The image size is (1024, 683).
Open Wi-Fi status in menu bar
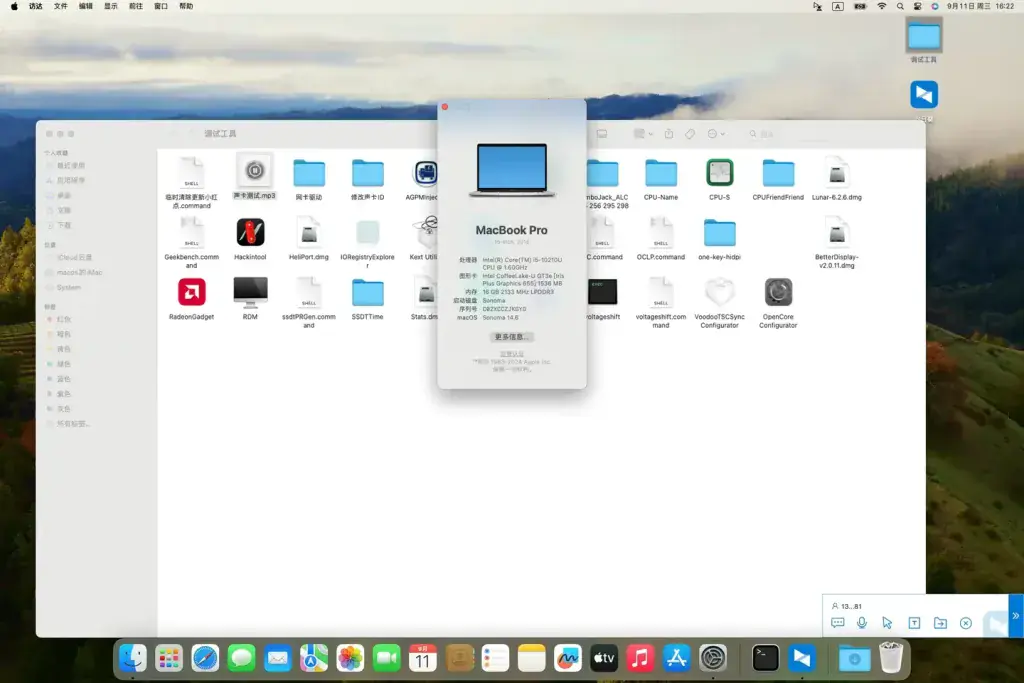pyautogui.click(x=882, y=6)
